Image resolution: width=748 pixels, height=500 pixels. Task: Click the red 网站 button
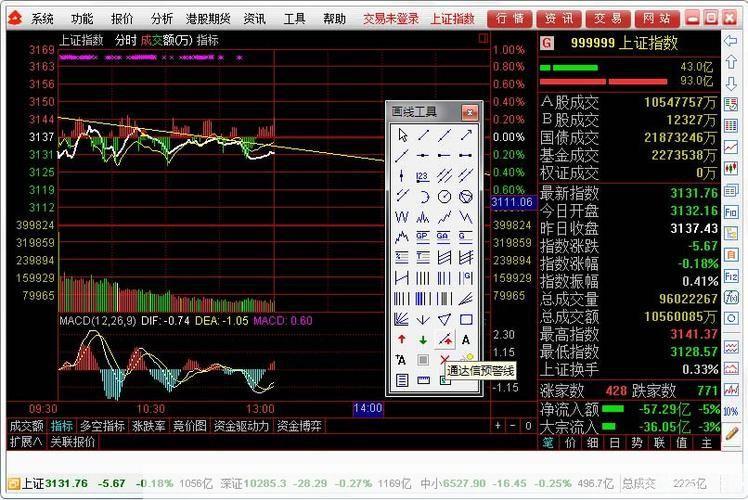tap(657, 19)
